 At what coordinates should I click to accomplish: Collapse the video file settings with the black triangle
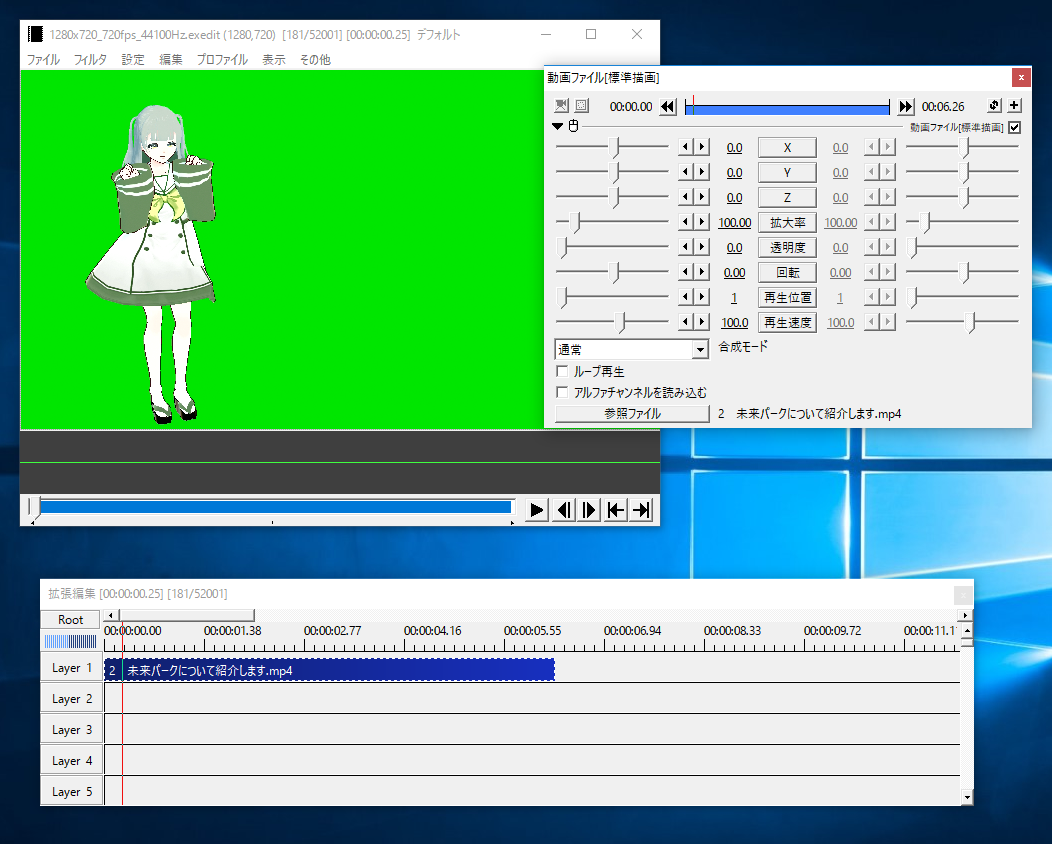[x=558, y=126]
